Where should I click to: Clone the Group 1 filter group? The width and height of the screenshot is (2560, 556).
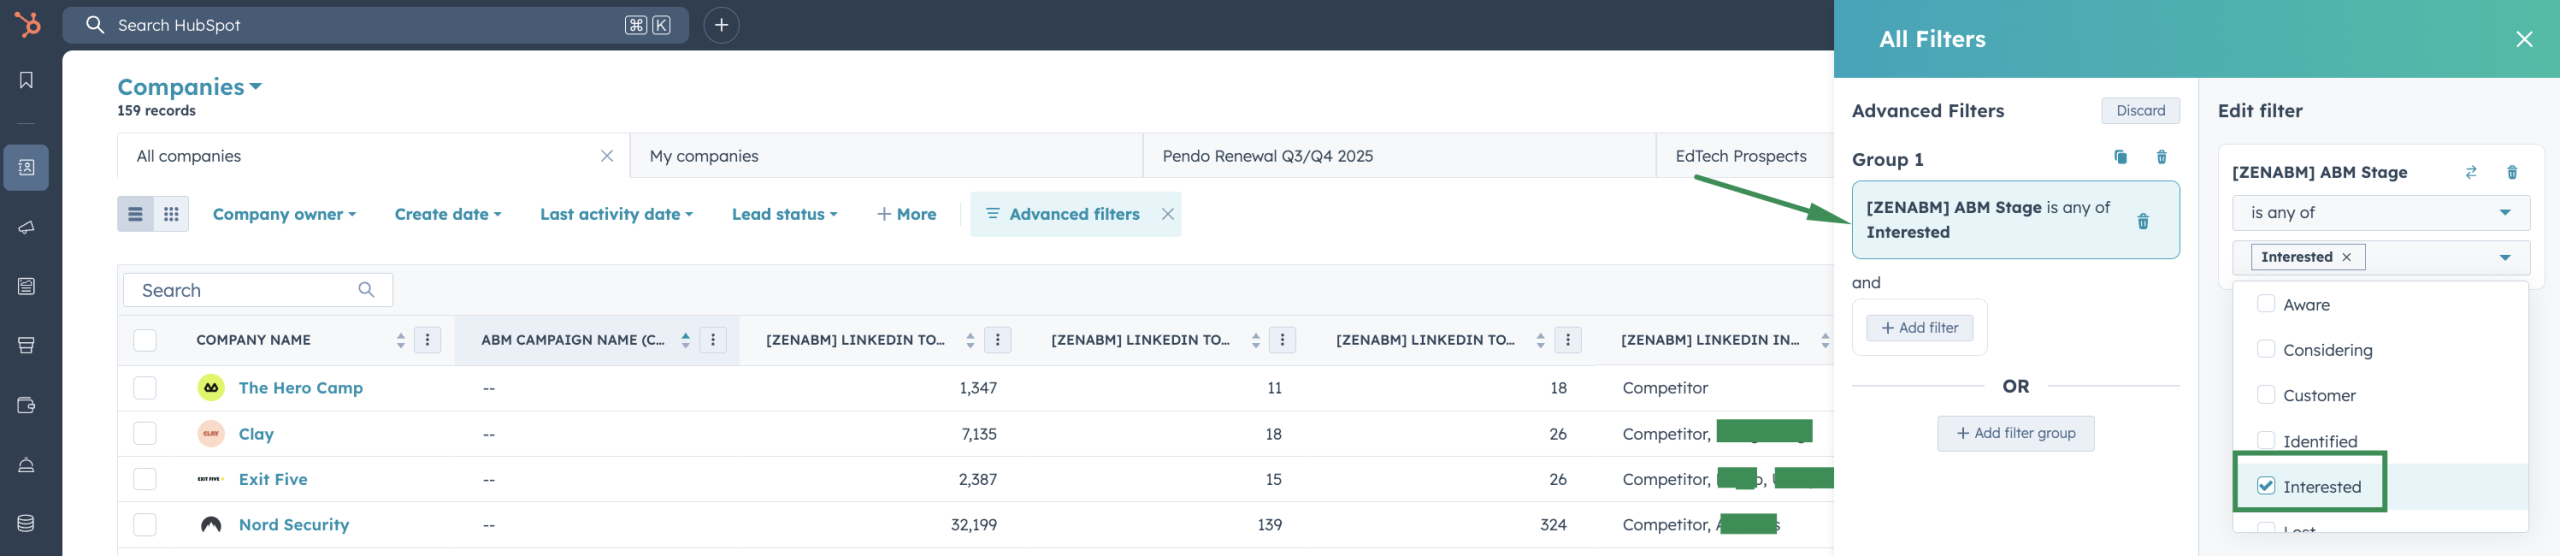(x=2120, y=157)
